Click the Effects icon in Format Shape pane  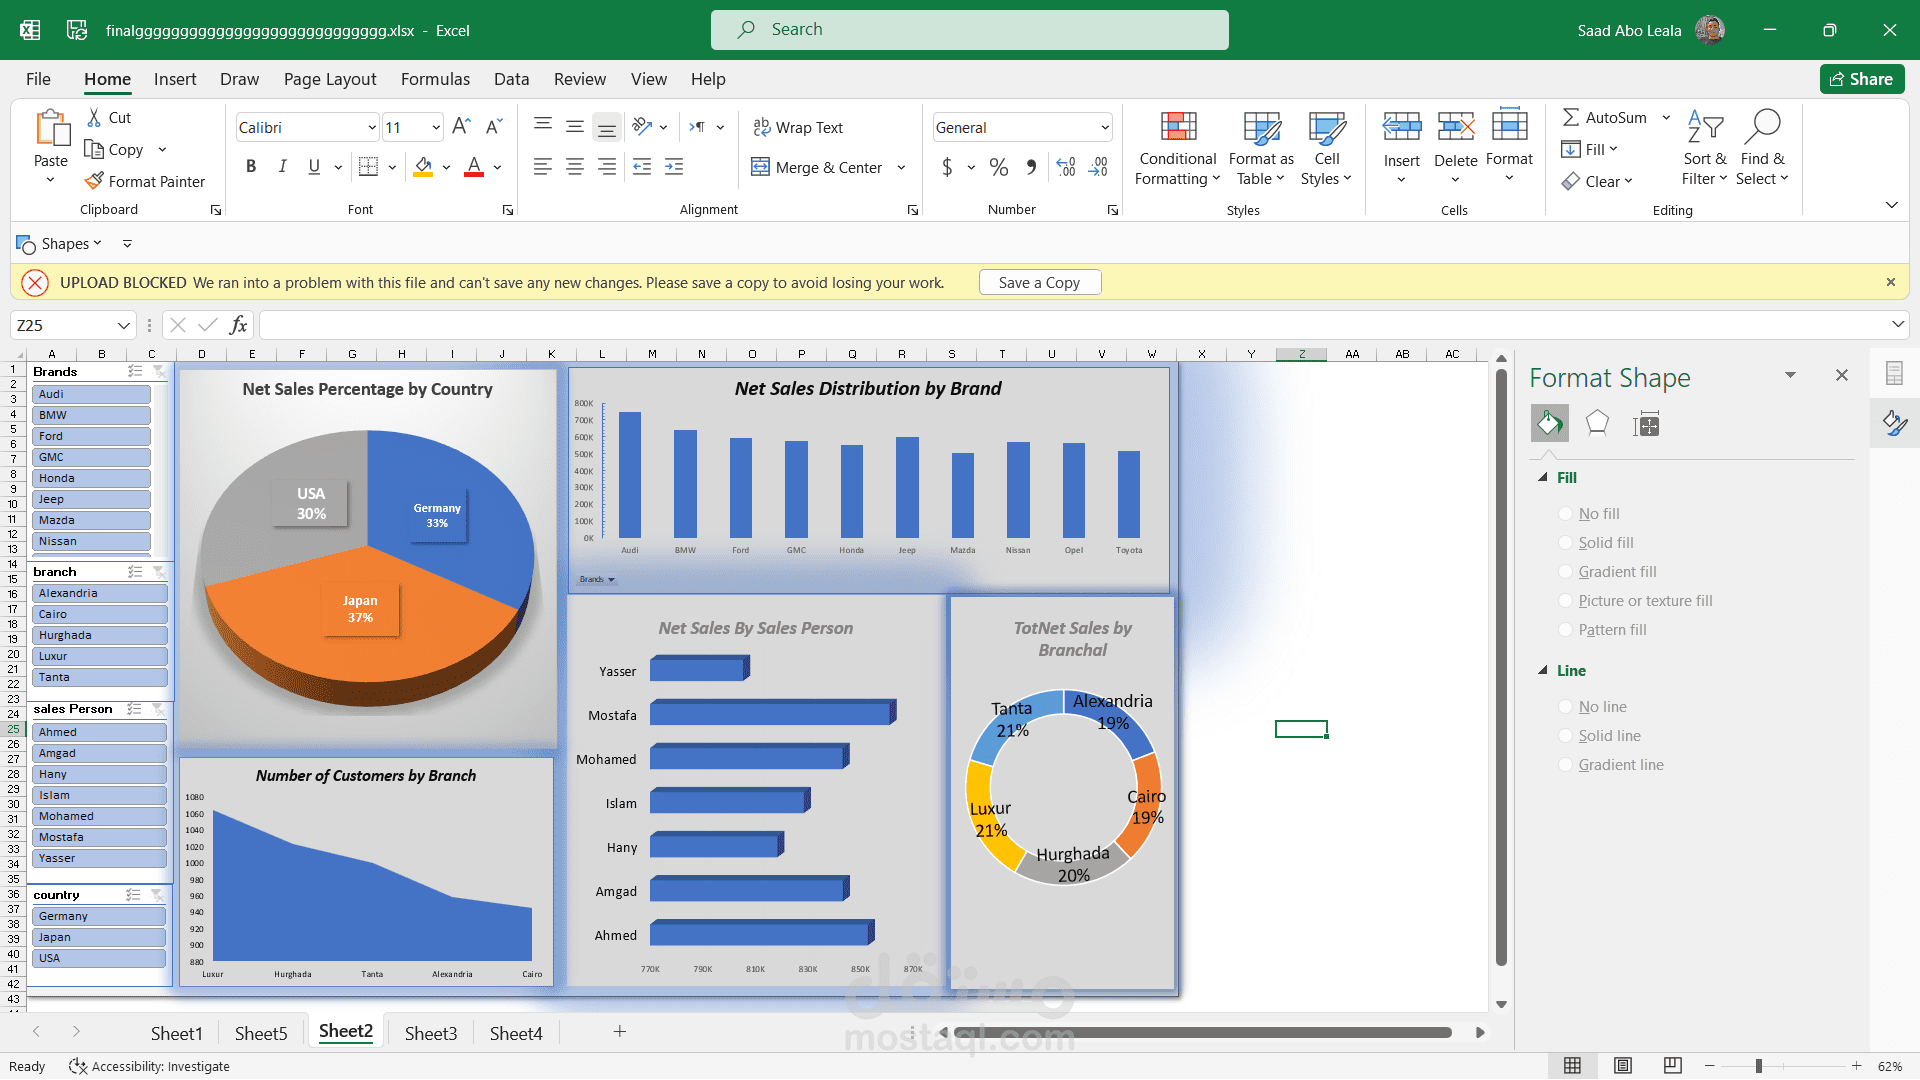(x=1596, y=423)
